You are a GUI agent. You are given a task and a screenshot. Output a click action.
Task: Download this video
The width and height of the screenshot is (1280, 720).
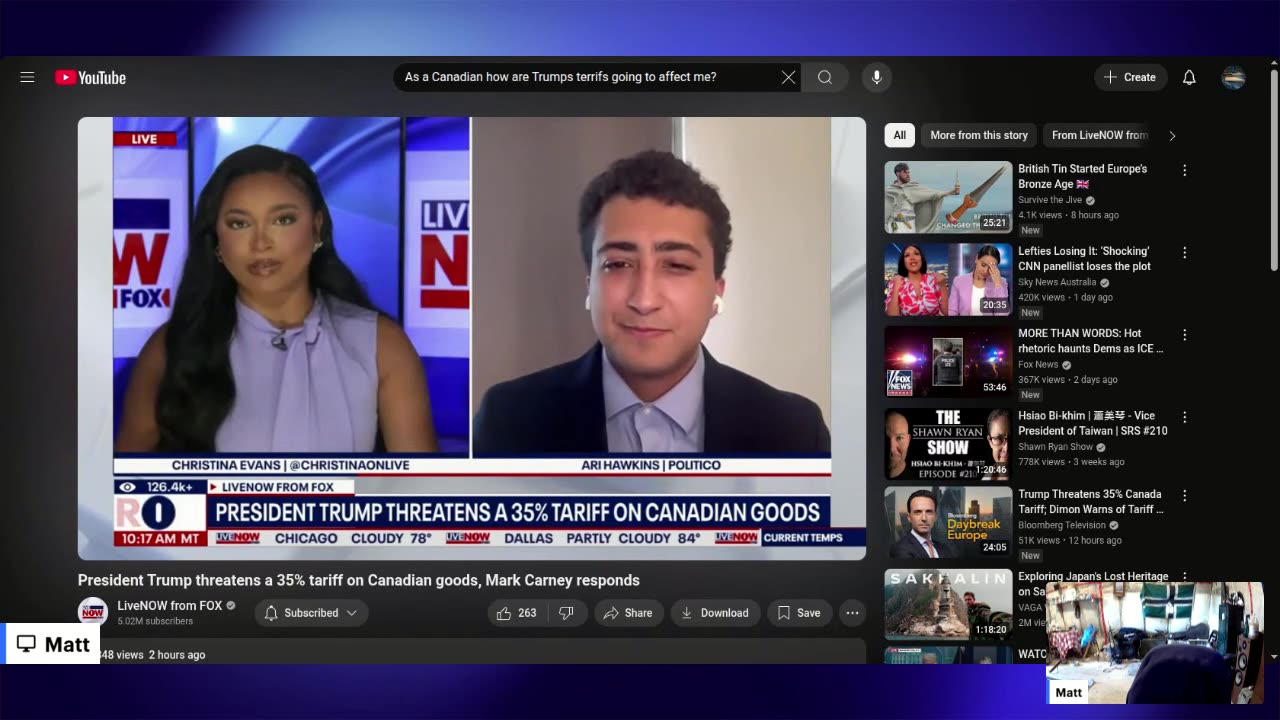tap(715, 613)
